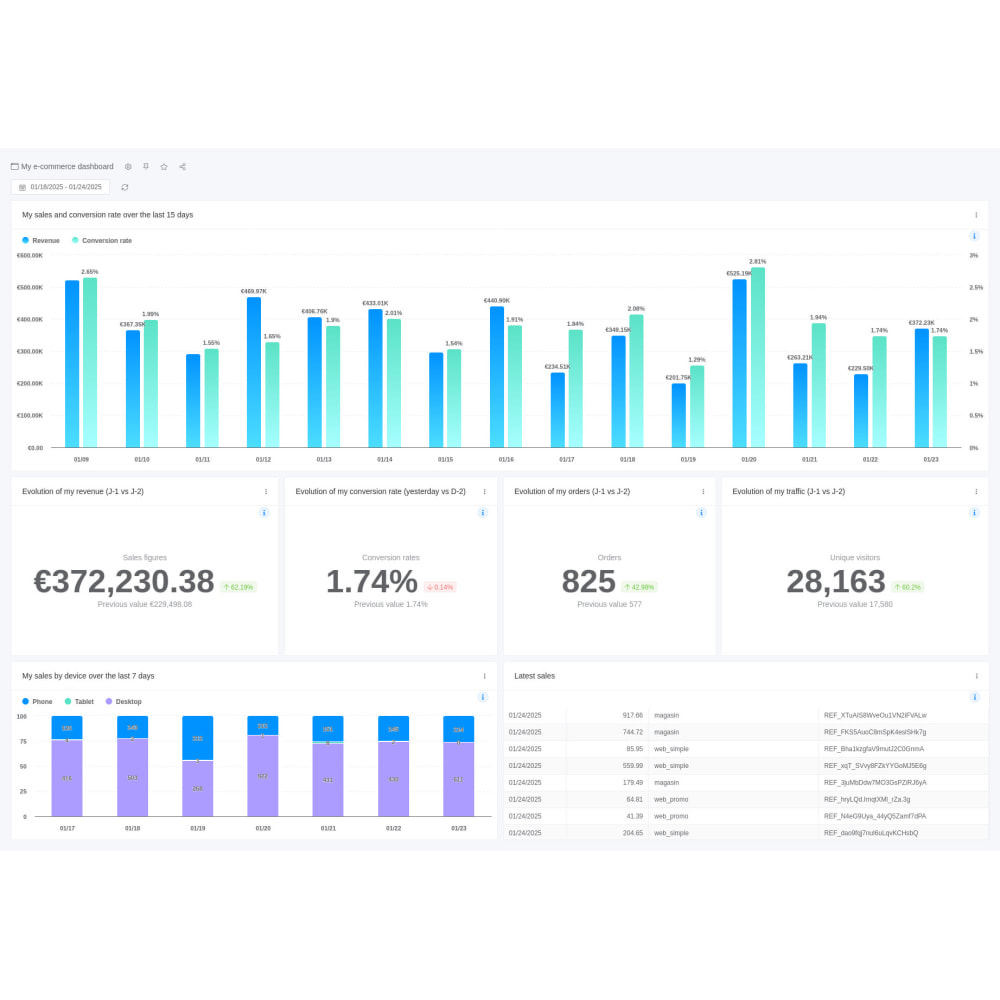The image size is (1000, 1000).
Task: Open options menu of conversion rate widget
Action: point(484,491)
